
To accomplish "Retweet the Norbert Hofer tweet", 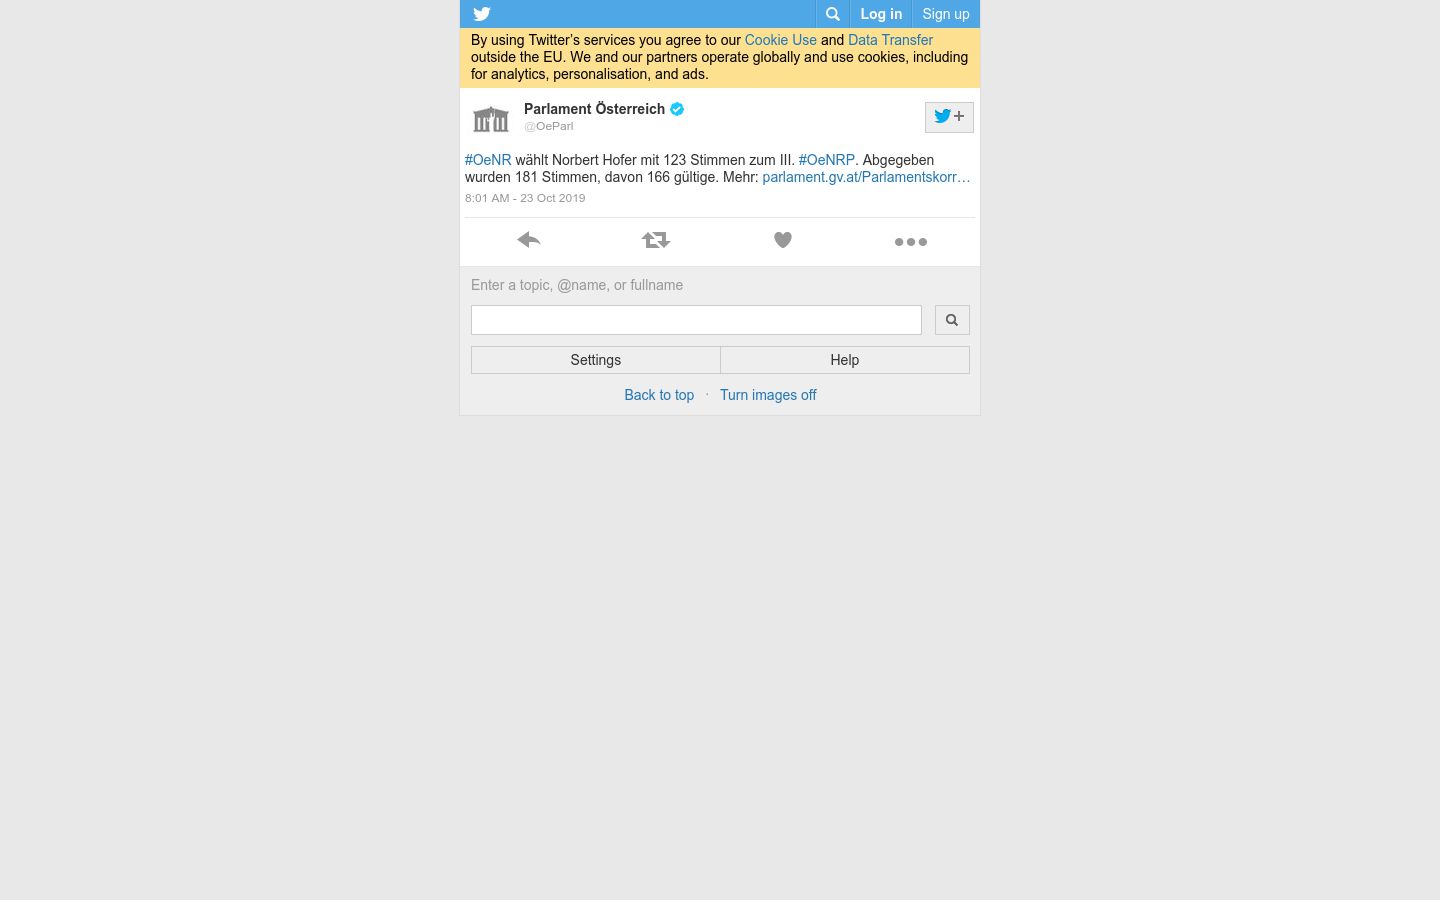I will 656,240.
